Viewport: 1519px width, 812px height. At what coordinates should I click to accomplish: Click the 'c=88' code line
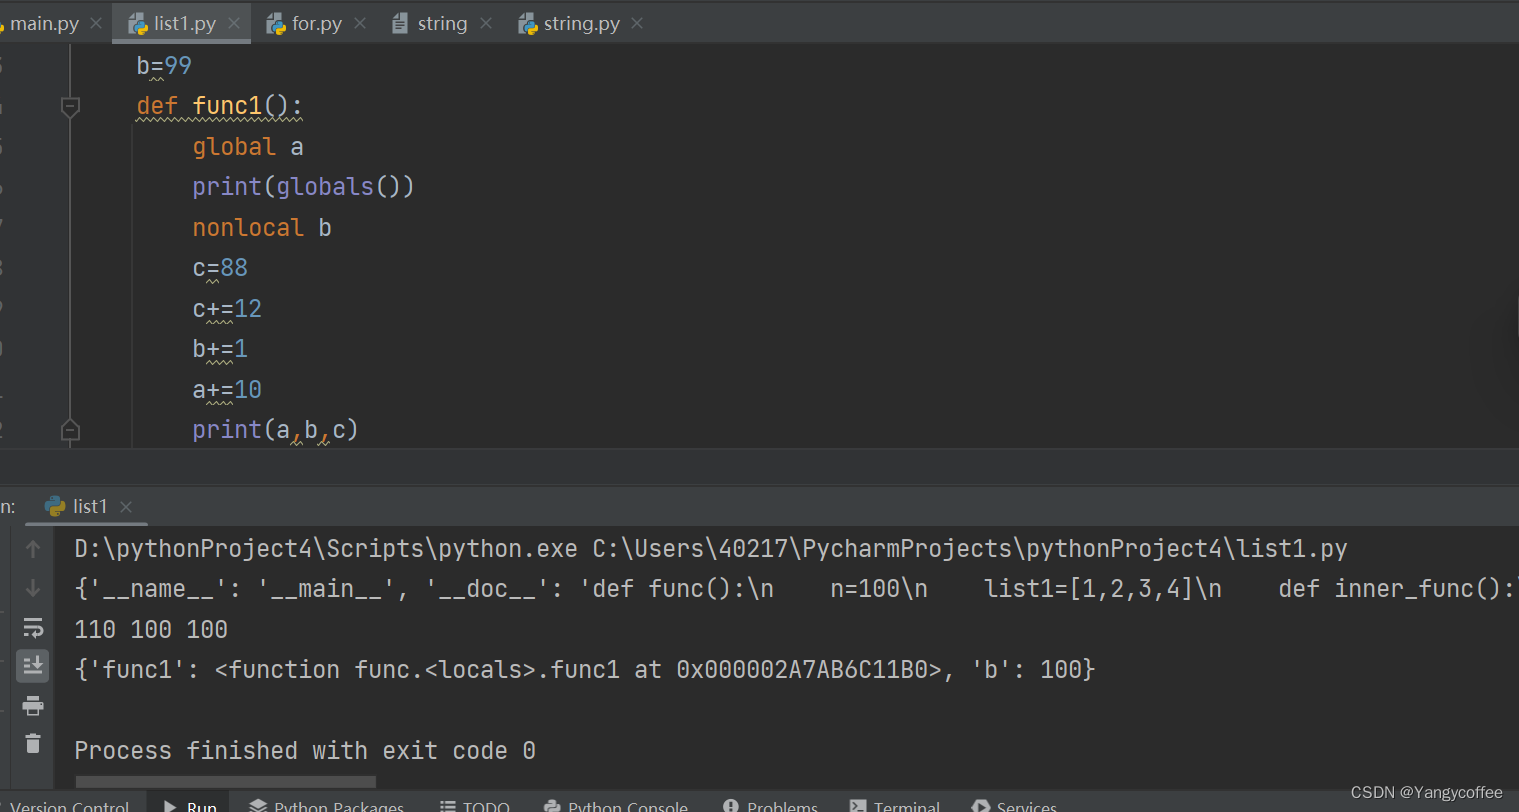tap(220, 268)
